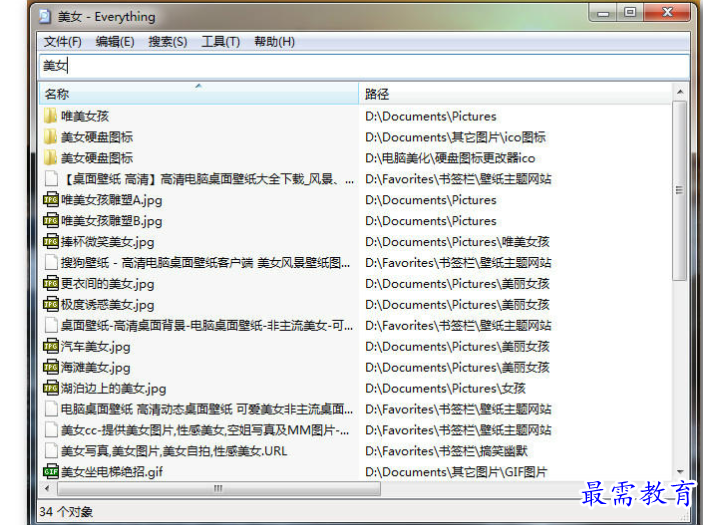The height and width of the screenshot is (525, 703).
Task: Click JPG icon of 唯美女孩雕塑A.jpg
Action: (51, 200)
